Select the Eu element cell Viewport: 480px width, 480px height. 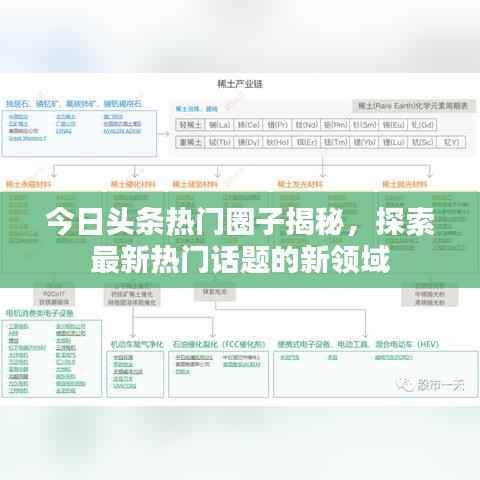click(393, 125)
